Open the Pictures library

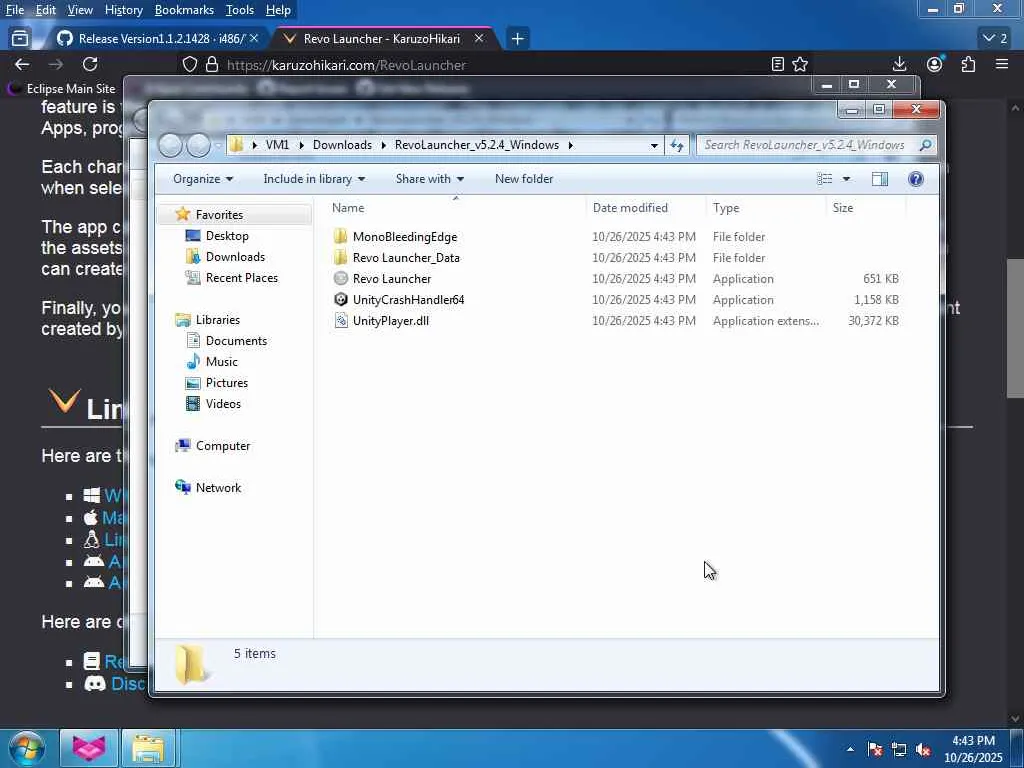(x=227, y=382)
